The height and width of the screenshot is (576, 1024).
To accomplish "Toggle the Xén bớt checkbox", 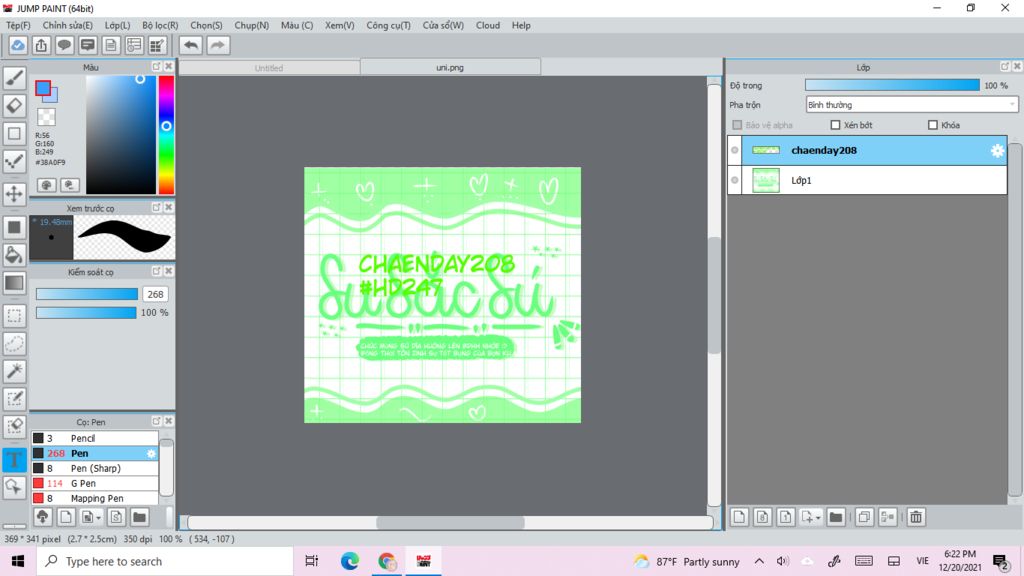I will [835, 125].
